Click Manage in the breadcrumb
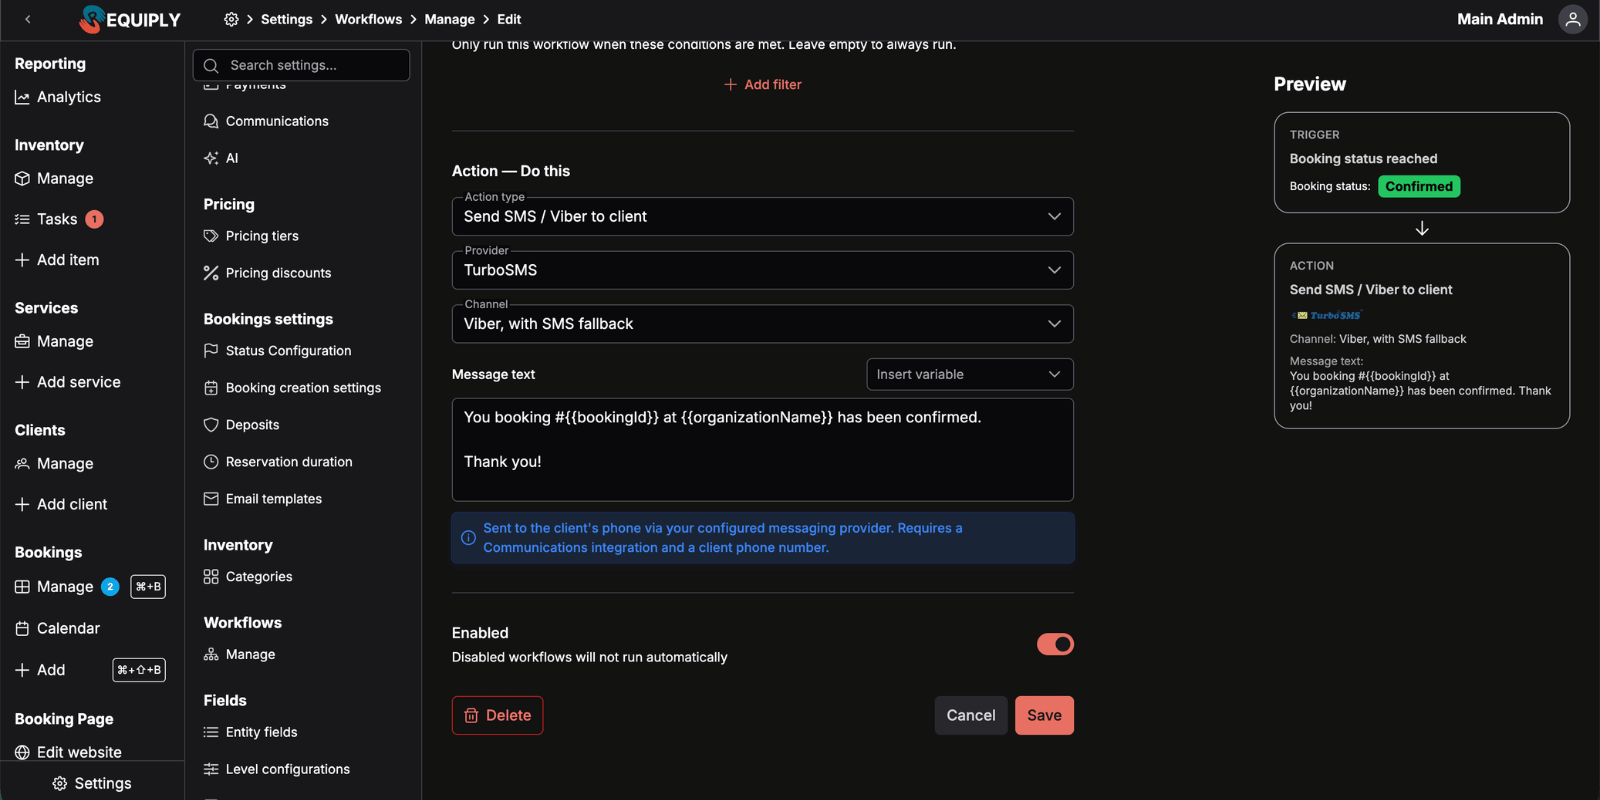This screenshot has width=1600, height=800. coord(450,19)
